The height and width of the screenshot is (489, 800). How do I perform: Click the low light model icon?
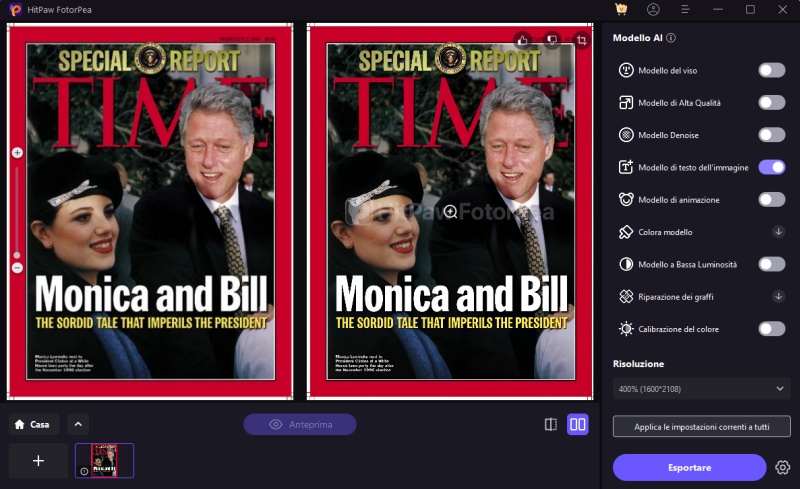pyautogui.click(x=626, y=264)
